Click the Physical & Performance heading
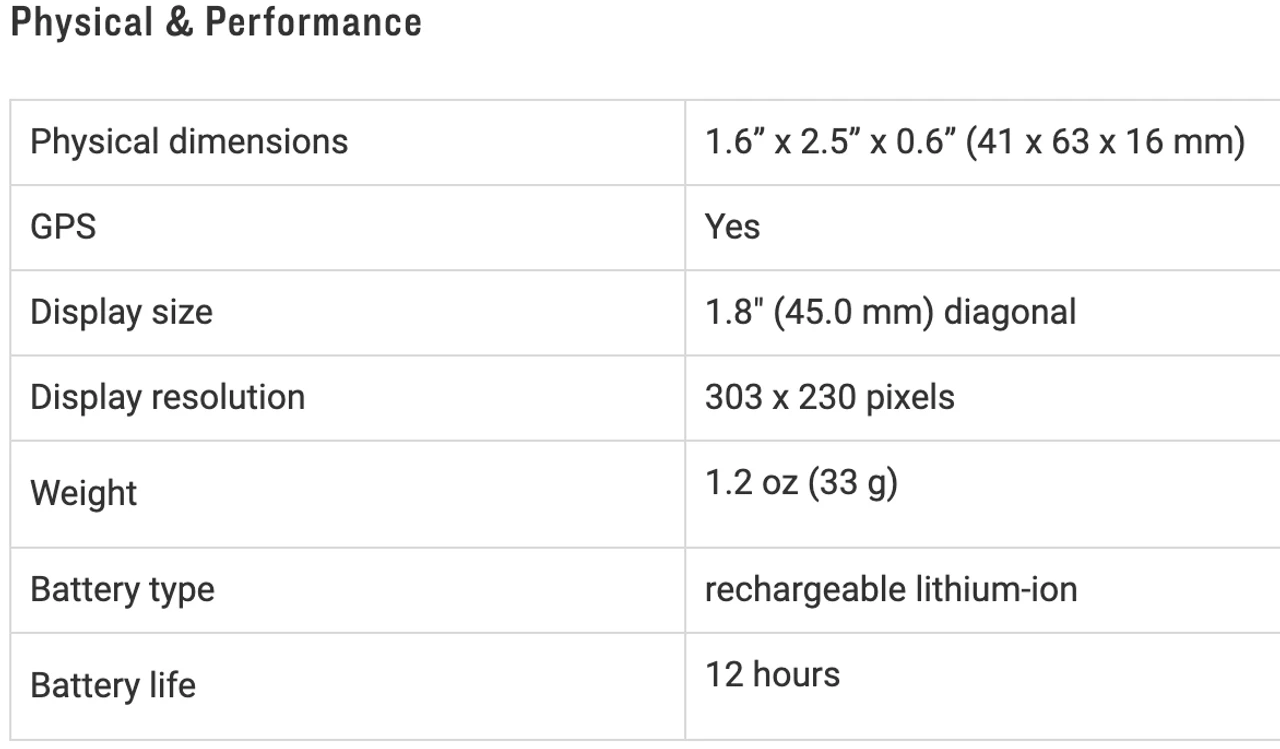This screenshot has height=749, width=1280. point(215,22)
